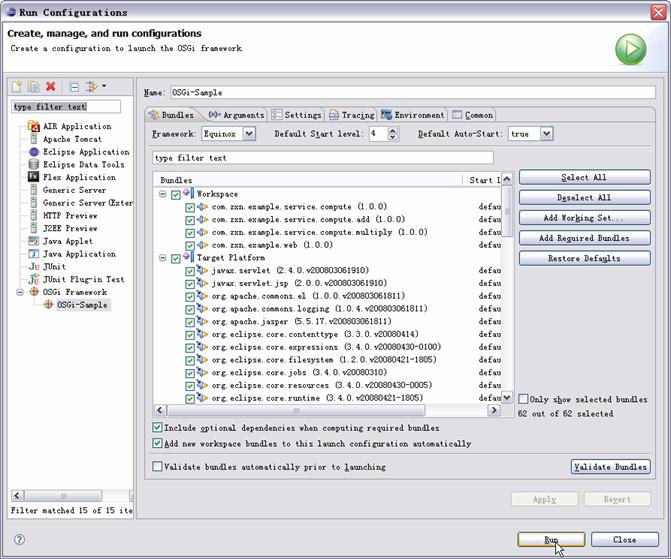This screenshot has height=559, width=671.
Task: Select the OSGi-Sample configuration icon
Action: pyautogui.click(x=48, y=305)
